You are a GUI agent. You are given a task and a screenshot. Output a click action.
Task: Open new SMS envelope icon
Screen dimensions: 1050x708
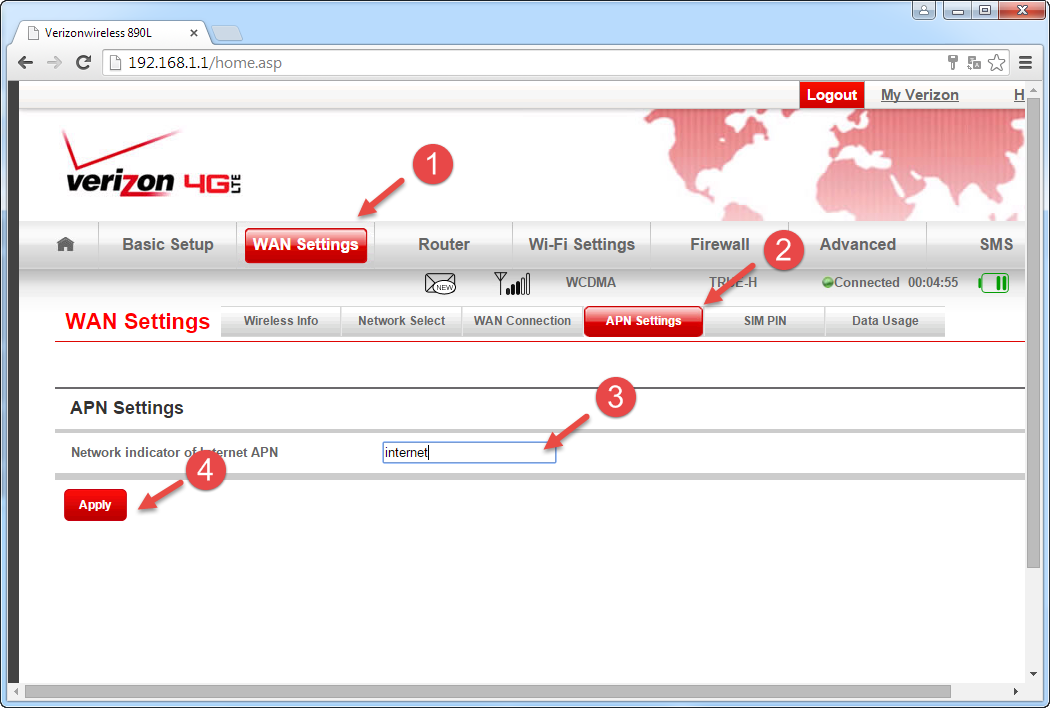tap(440, 283)
